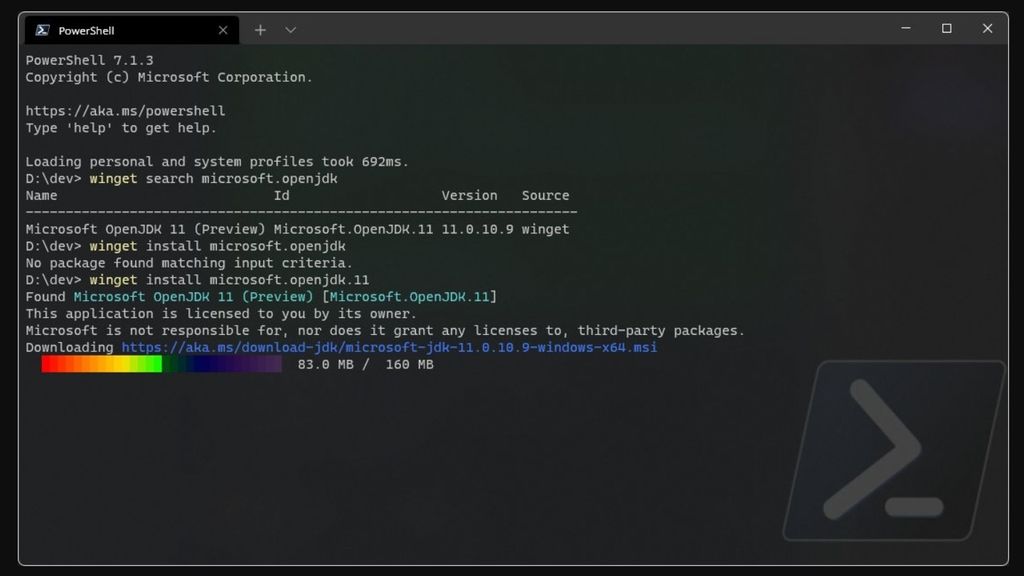Minimize the terminal window
The width and height of the screenshot is (1024, 576).
point(906,28)
